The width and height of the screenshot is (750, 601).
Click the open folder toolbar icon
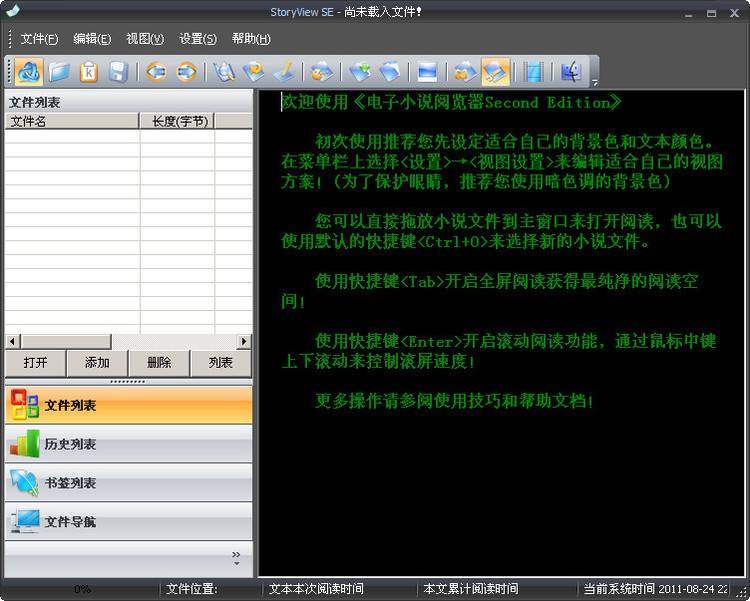59,73
